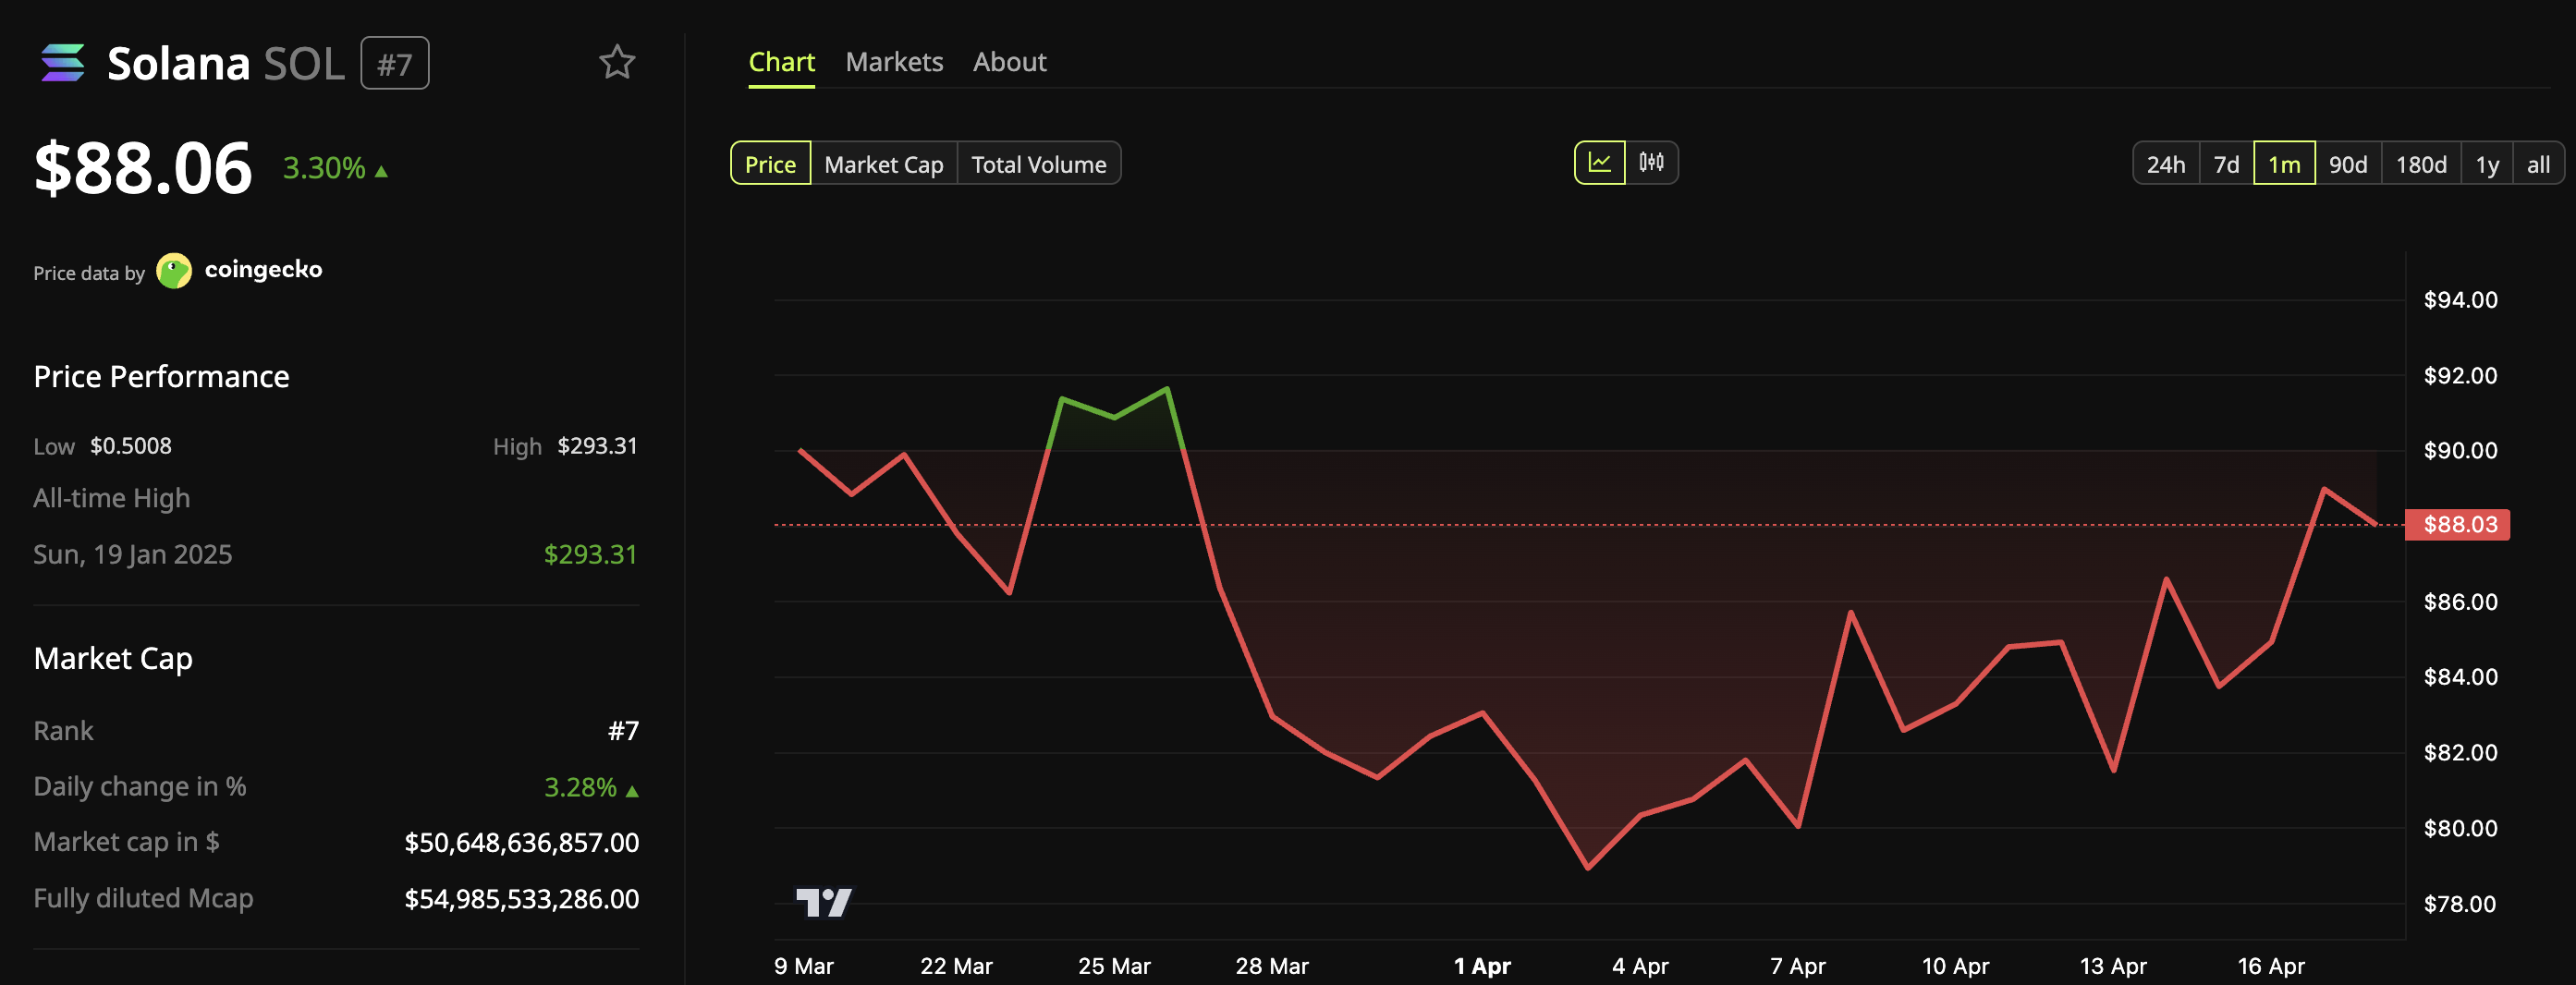Screen dimensions: 2576x985
Task: Click the 16 Apr date axis label
Action: coord(2271,966)
